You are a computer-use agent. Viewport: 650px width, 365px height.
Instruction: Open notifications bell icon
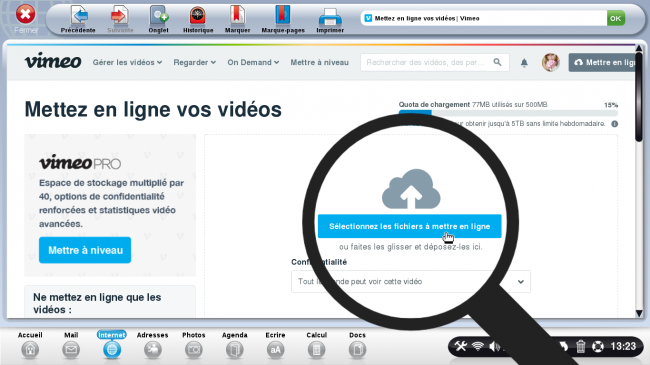pyautogui.click(x=524, y=63)
